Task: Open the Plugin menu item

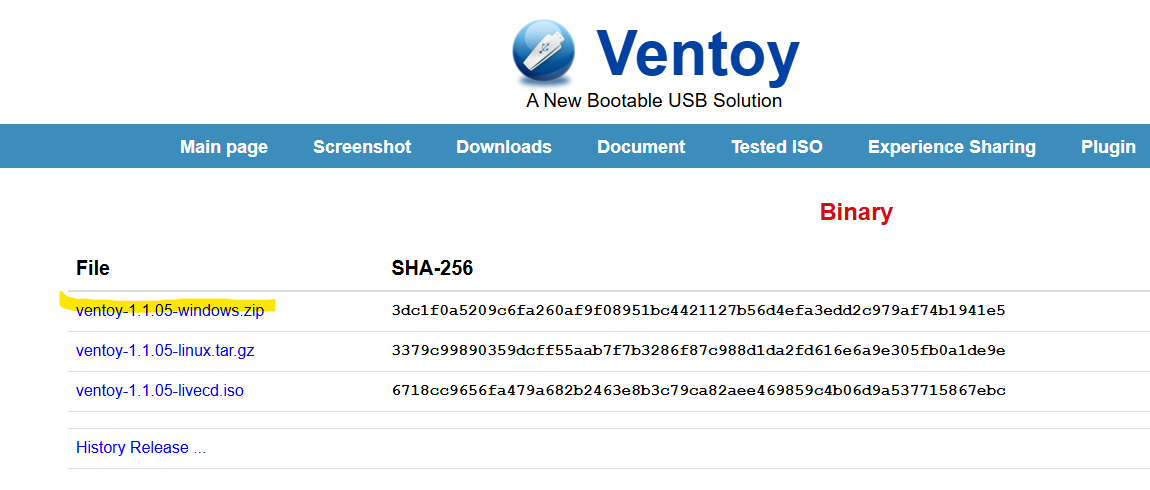Action: click(x=1108, y=147)
